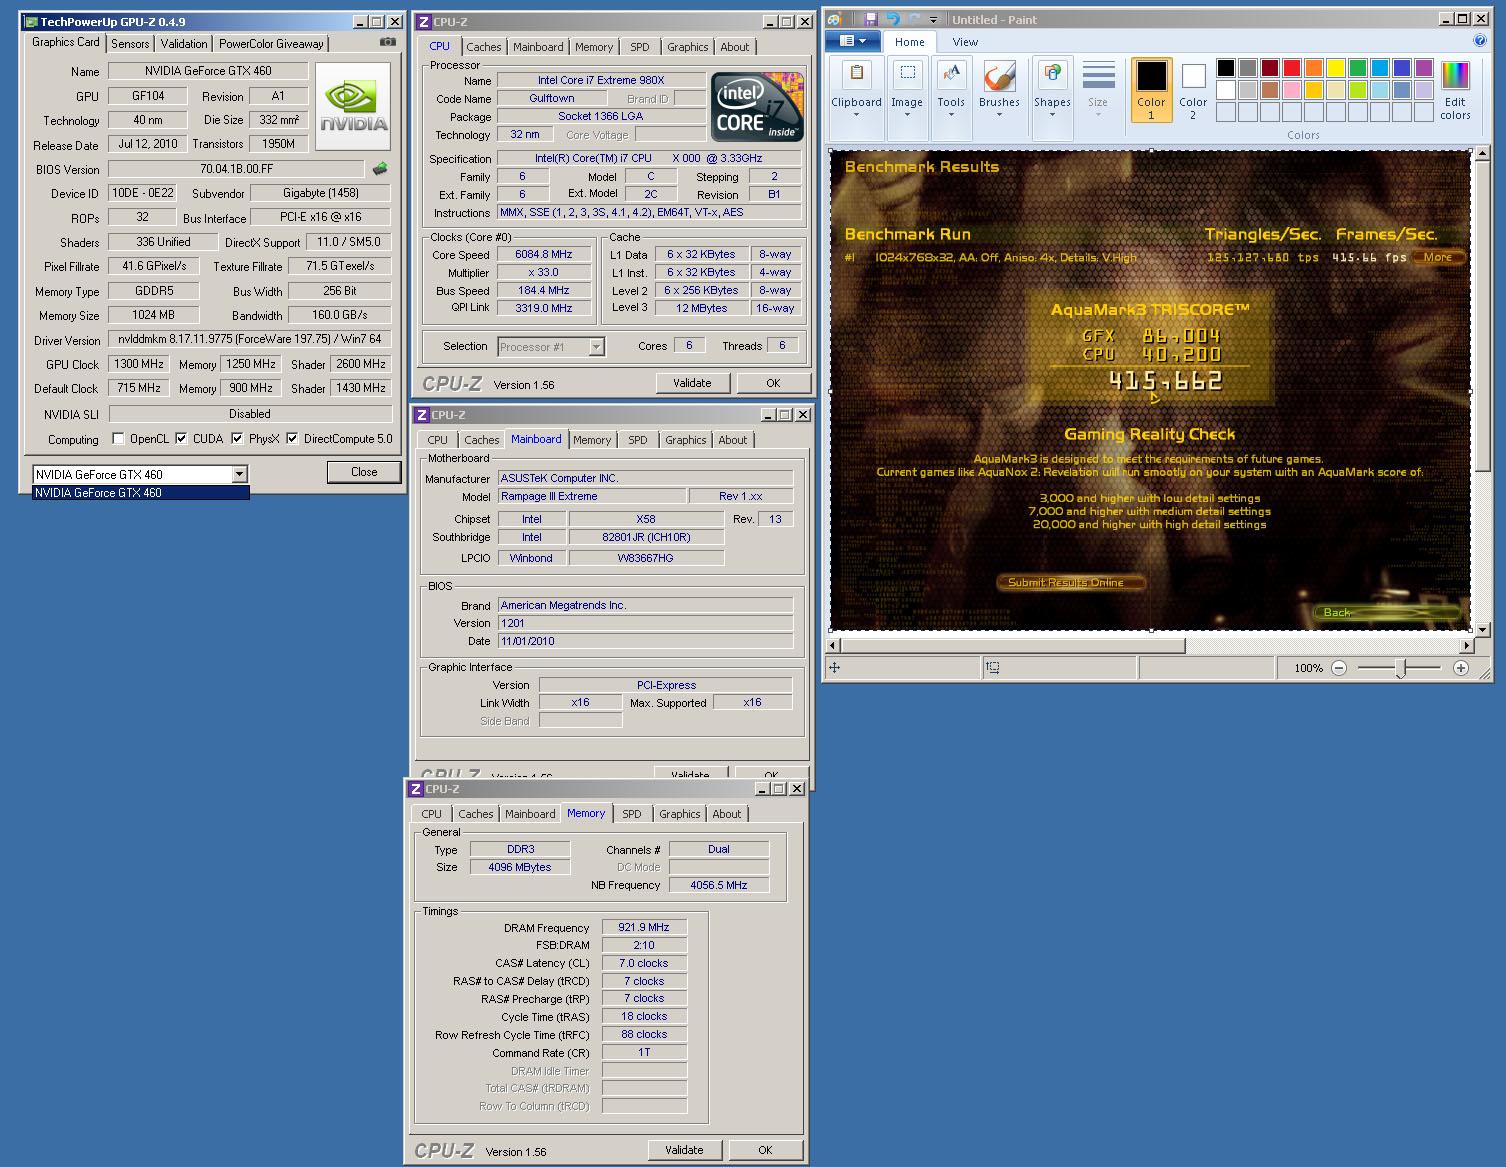
Task: Click the Undo arrow in Paint's title bar
Action: [893, 19]
